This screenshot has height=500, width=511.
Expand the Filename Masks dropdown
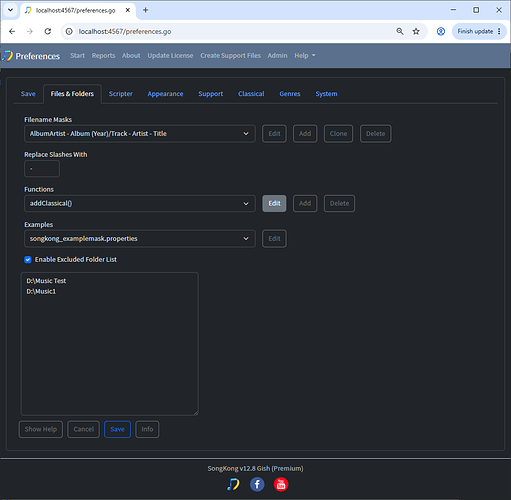(140, 134)
